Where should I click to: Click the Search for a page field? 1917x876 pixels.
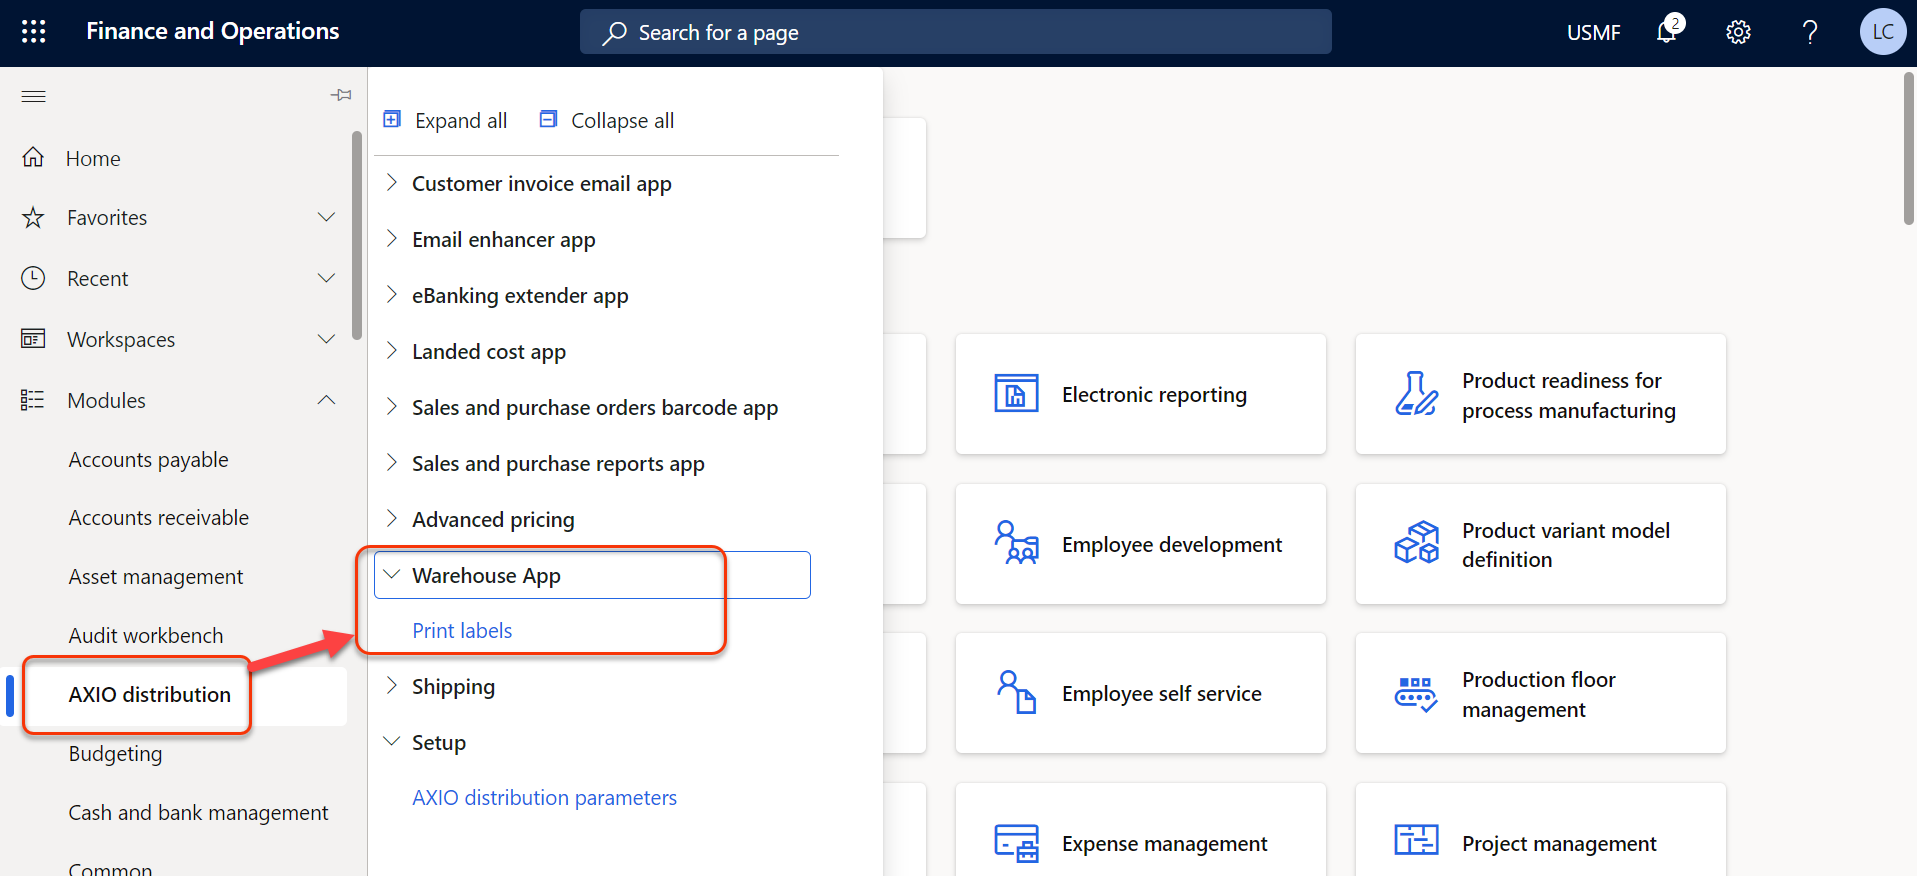pos(955,33)
